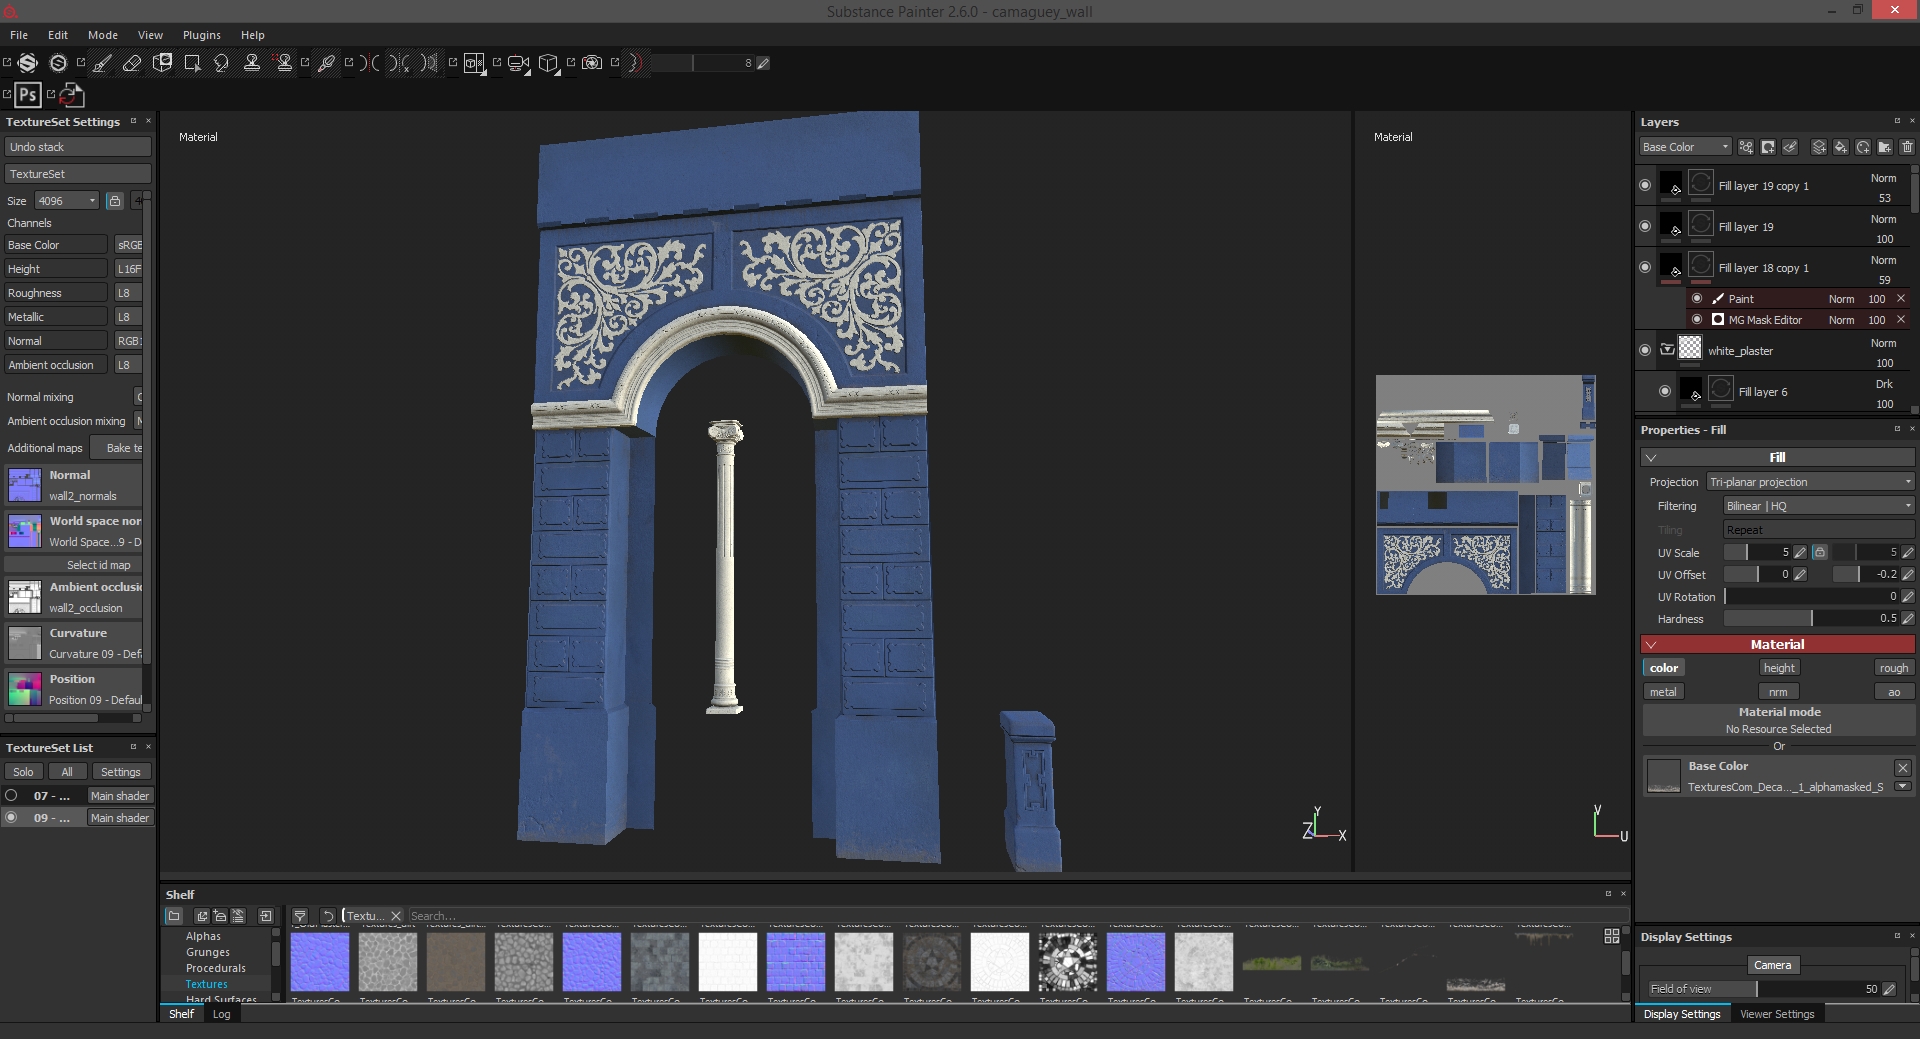
Task: Toggle the rough channel button
Action: [x=1894, y=668]
